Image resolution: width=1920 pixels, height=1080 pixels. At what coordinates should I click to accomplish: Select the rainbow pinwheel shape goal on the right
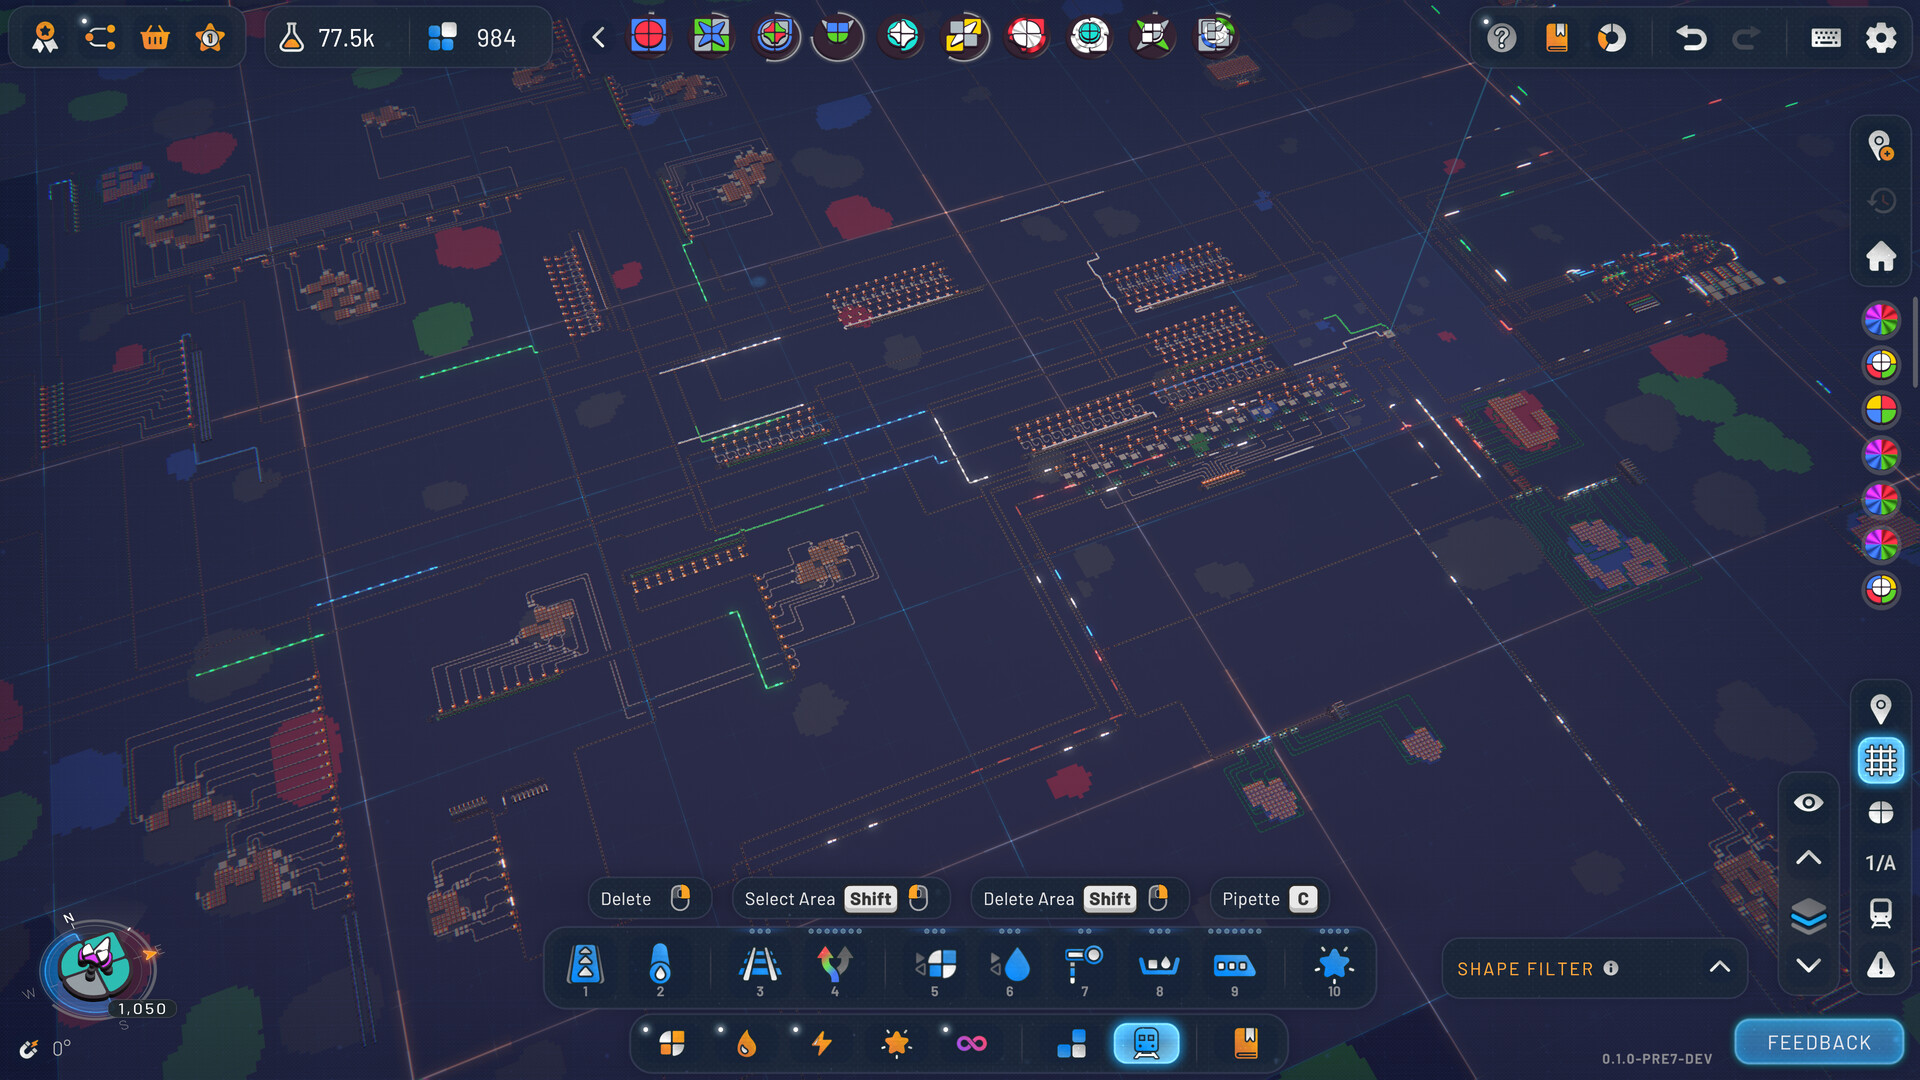(1882, 320)
